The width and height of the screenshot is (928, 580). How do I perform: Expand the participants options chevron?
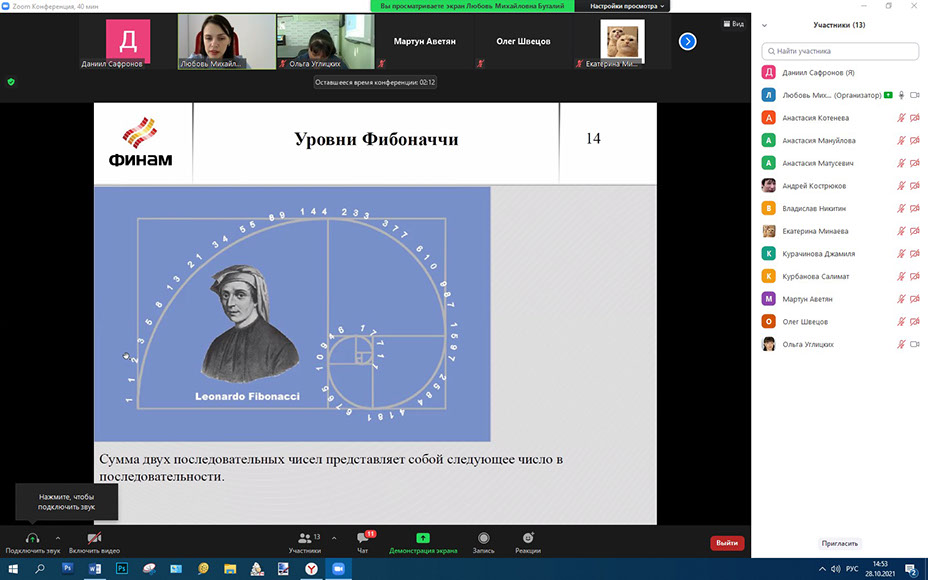(x=334, y=537)
